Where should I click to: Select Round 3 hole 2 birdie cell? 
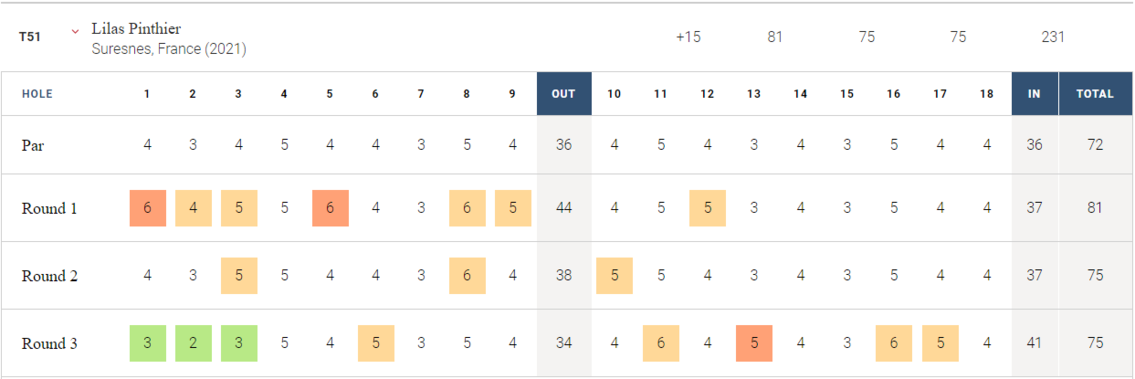point(193,344)
